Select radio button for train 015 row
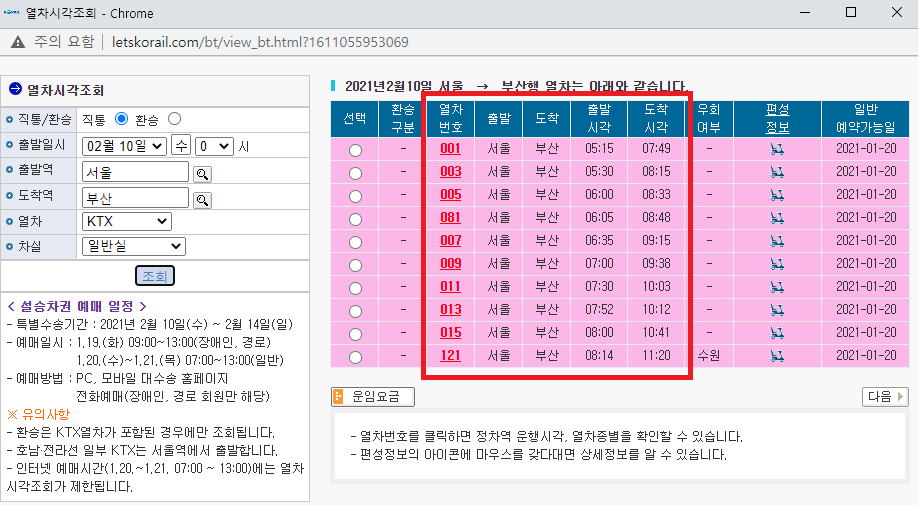Image resolution: width=920 pixels, height=506 pixels. point(355,334)
